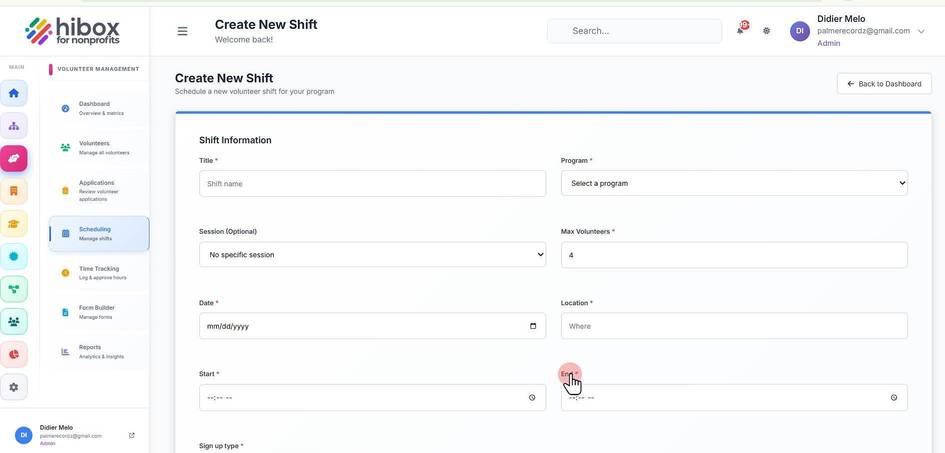
Task: Expand the Didier Melo account chevron
Action: pyautogui.click(x=921, y=31)
